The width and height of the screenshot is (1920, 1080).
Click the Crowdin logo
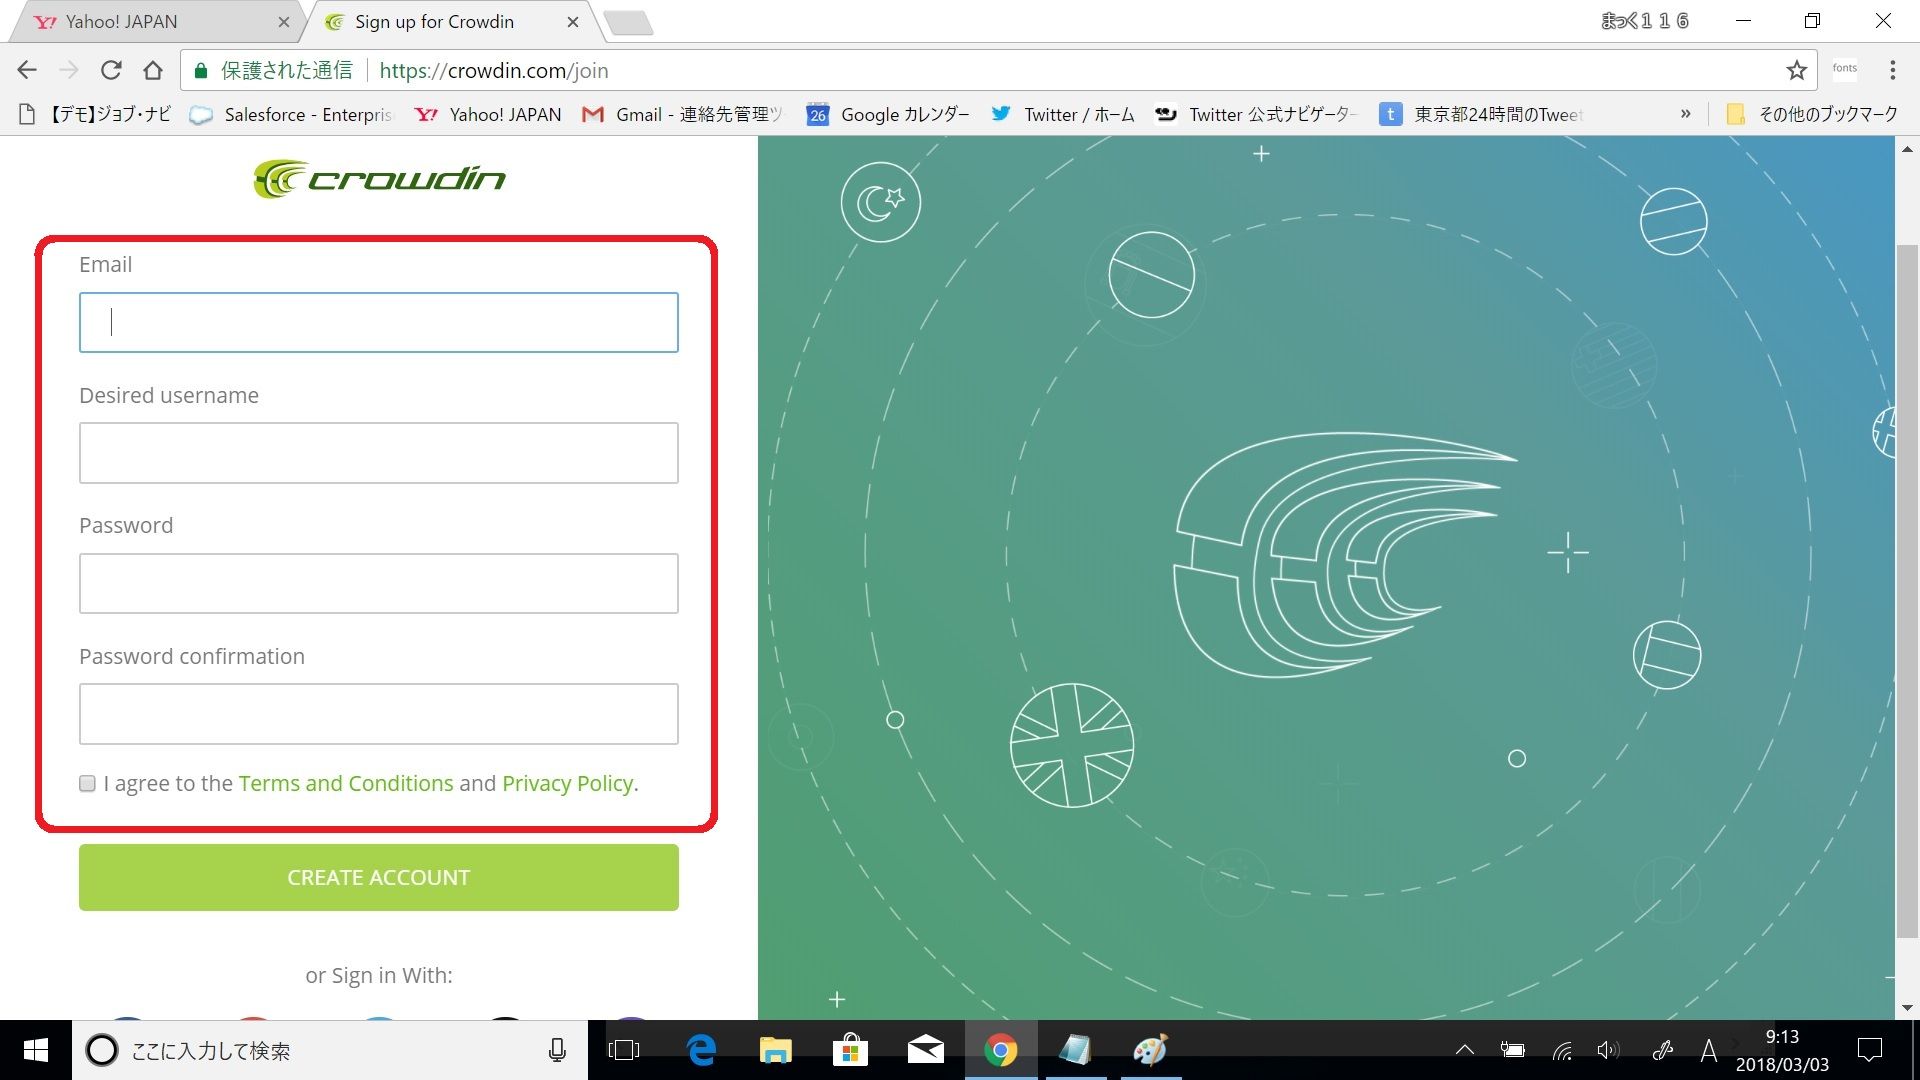click(x=379, y=179)
